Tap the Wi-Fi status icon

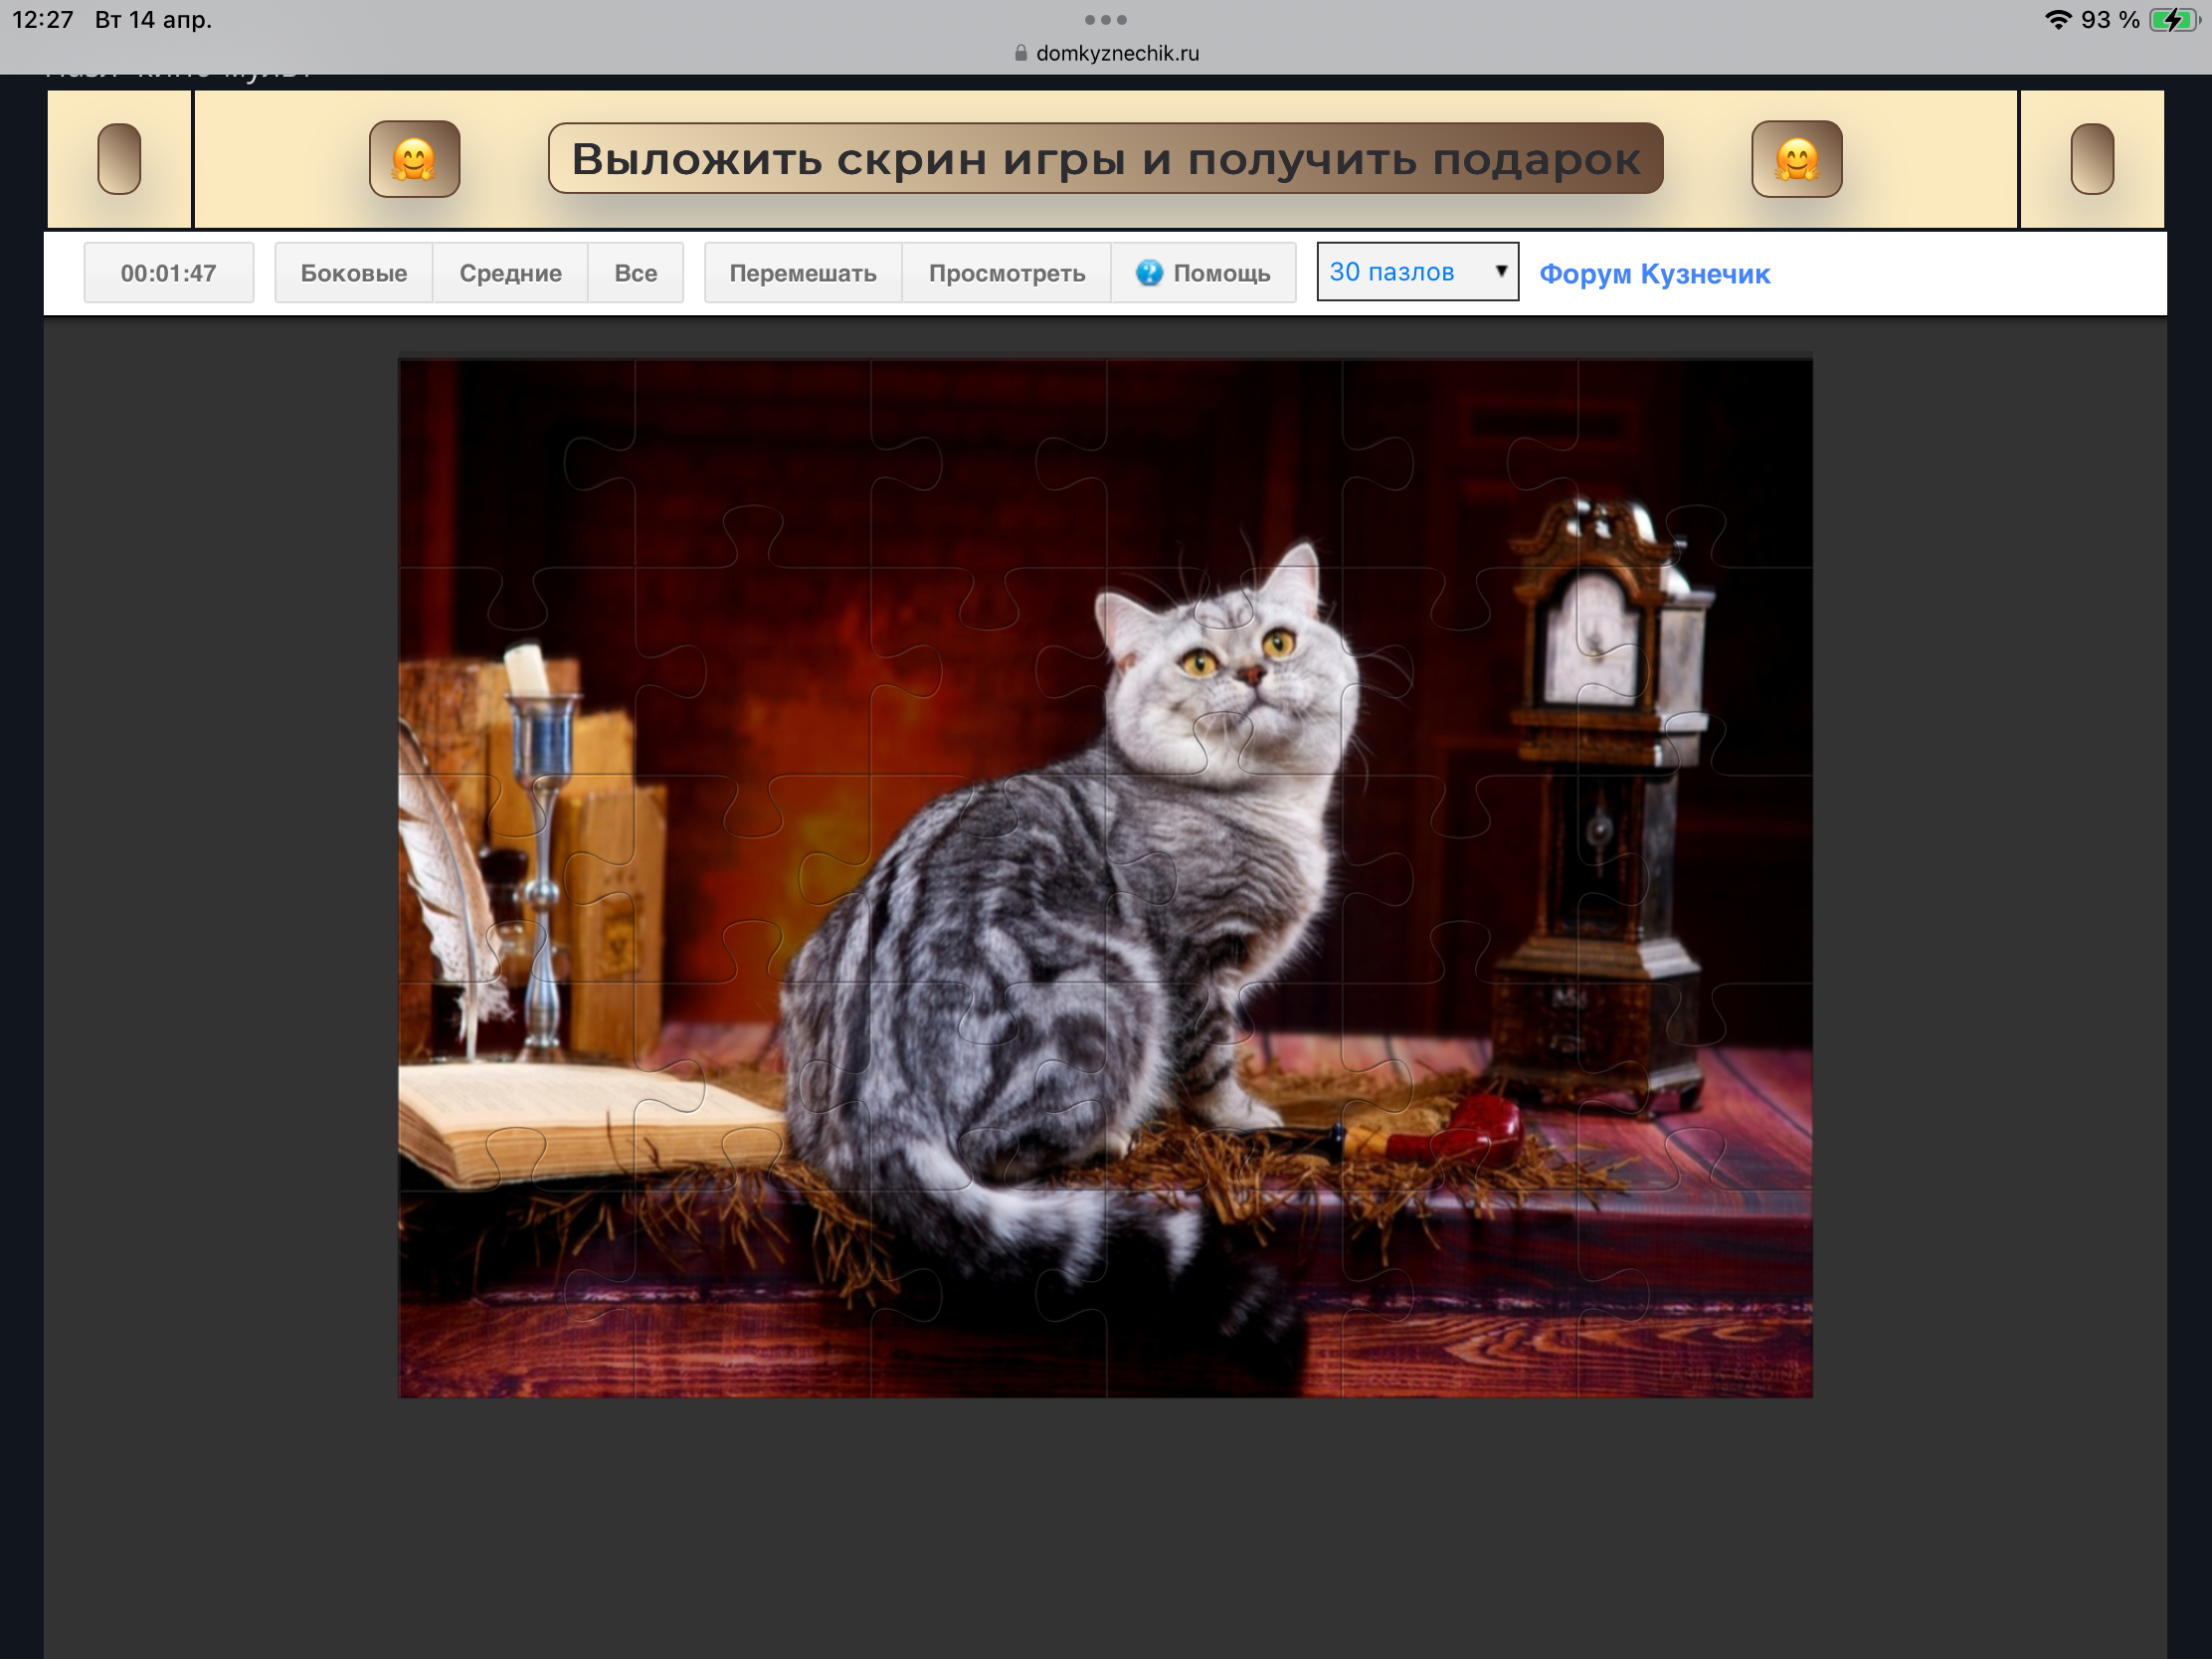pyautogui.click(x=2057, y=20)
